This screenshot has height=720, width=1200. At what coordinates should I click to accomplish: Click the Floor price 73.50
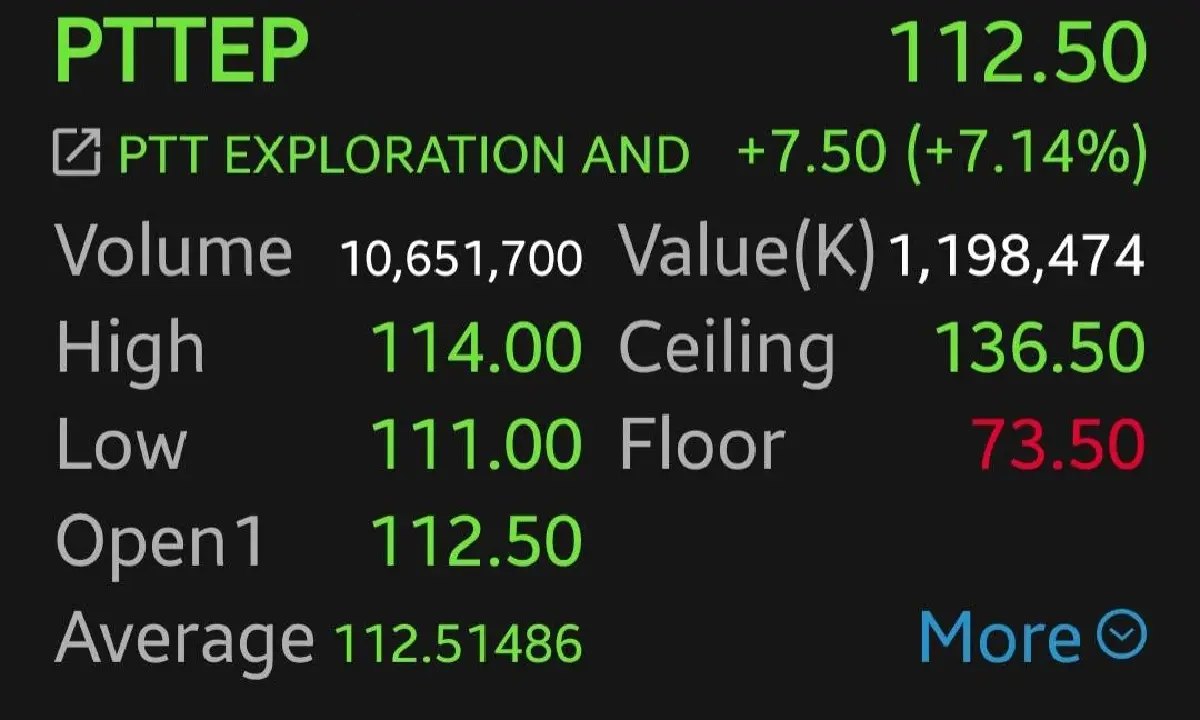tap(1058, 444)
